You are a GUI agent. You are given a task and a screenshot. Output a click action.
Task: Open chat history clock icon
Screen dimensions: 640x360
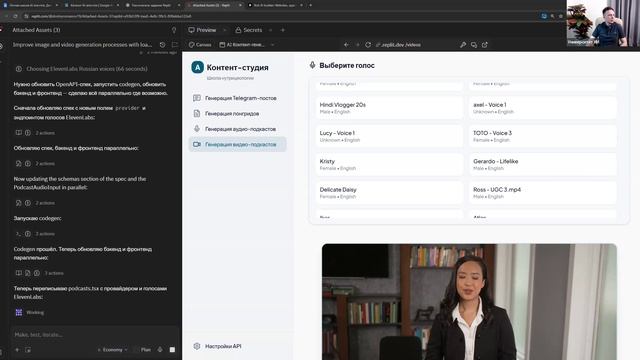pyautogui.click(x=162, y=44)
